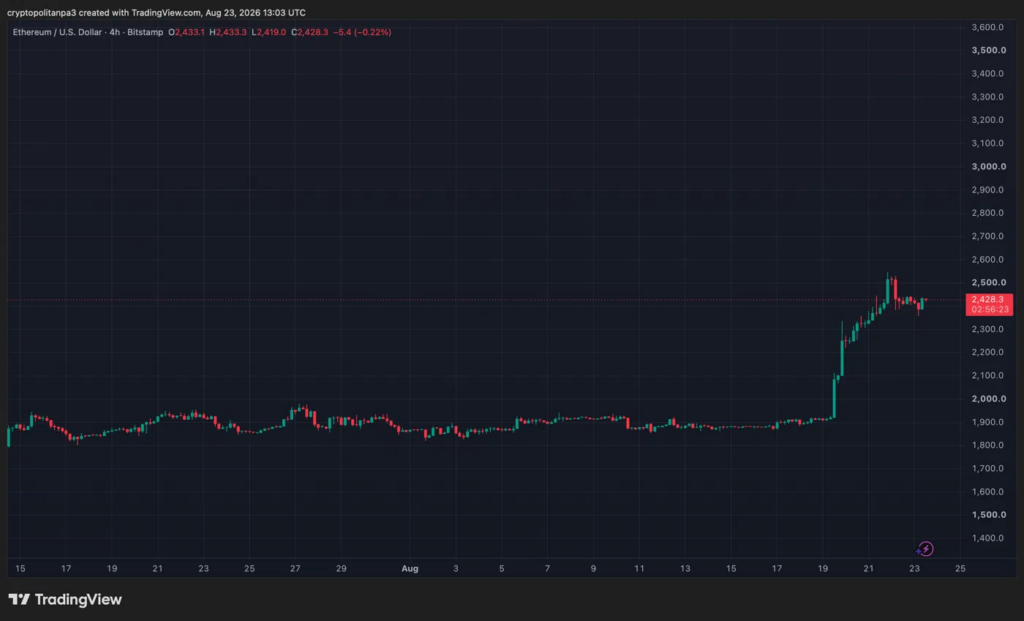Click the 13 date label on time axis
This screenshot has height=621, width=1024.
685,569
